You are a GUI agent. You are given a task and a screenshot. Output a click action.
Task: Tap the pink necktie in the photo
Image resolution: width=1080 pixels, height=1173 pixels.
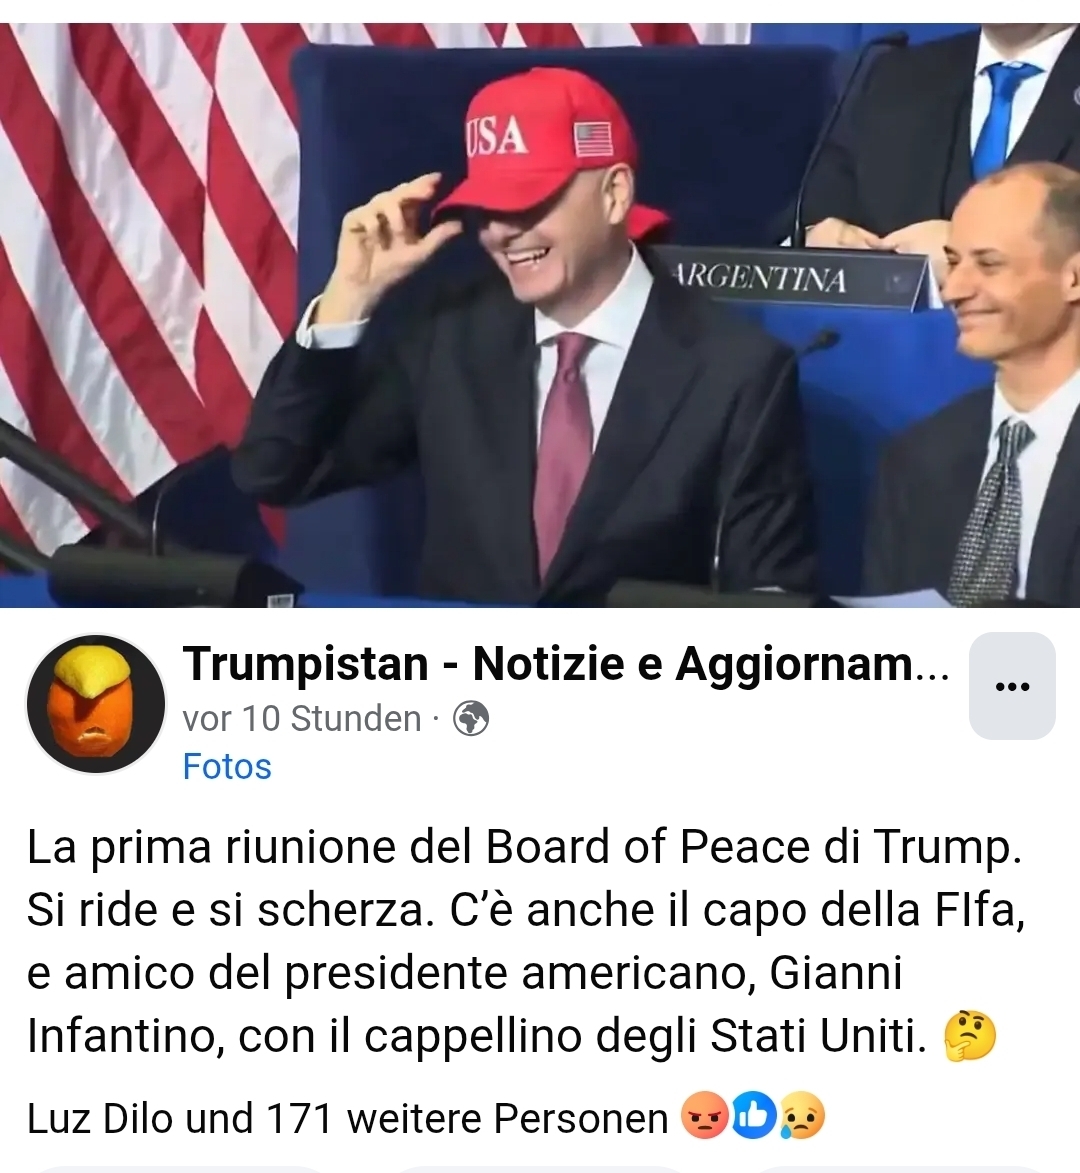coord(561,447)
